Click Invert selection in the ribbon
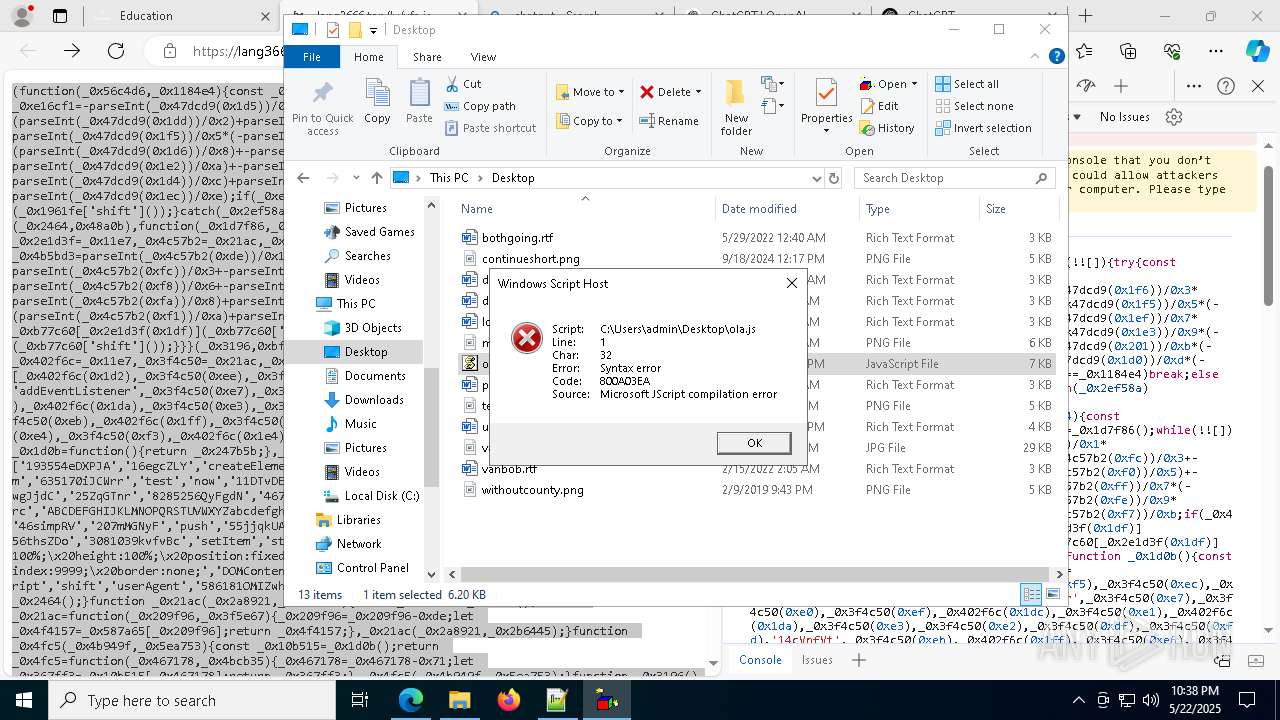 point(983,128)
